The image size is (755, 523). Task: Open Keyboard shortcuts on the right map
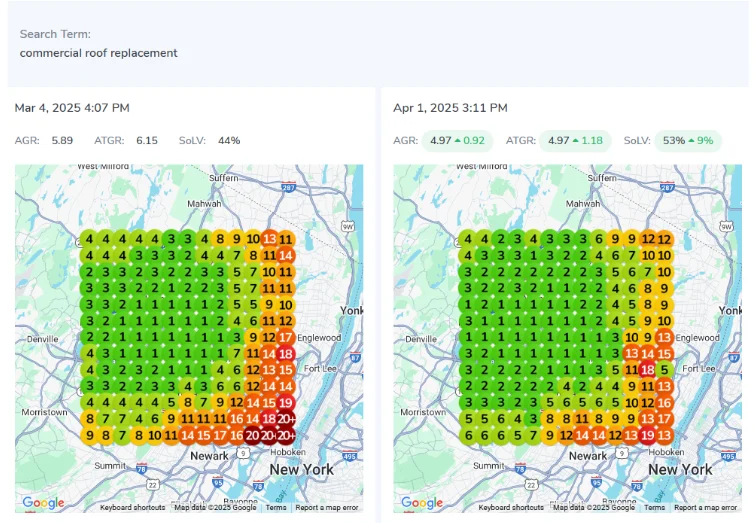(512, 508)
